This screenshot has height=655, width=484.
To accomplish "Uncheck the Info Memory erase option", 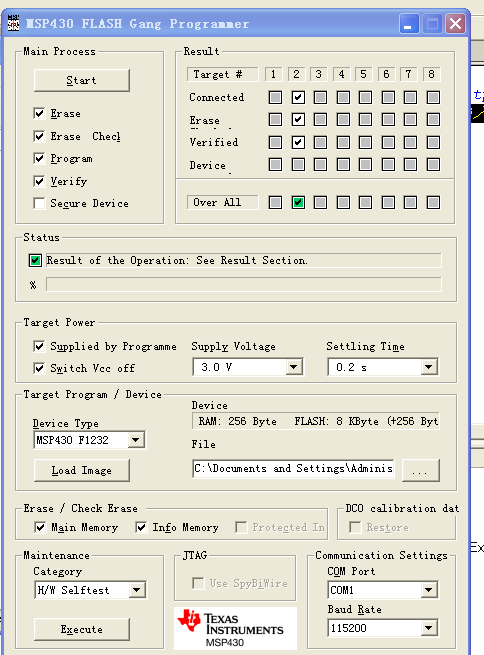I will (x=141, y=527).
